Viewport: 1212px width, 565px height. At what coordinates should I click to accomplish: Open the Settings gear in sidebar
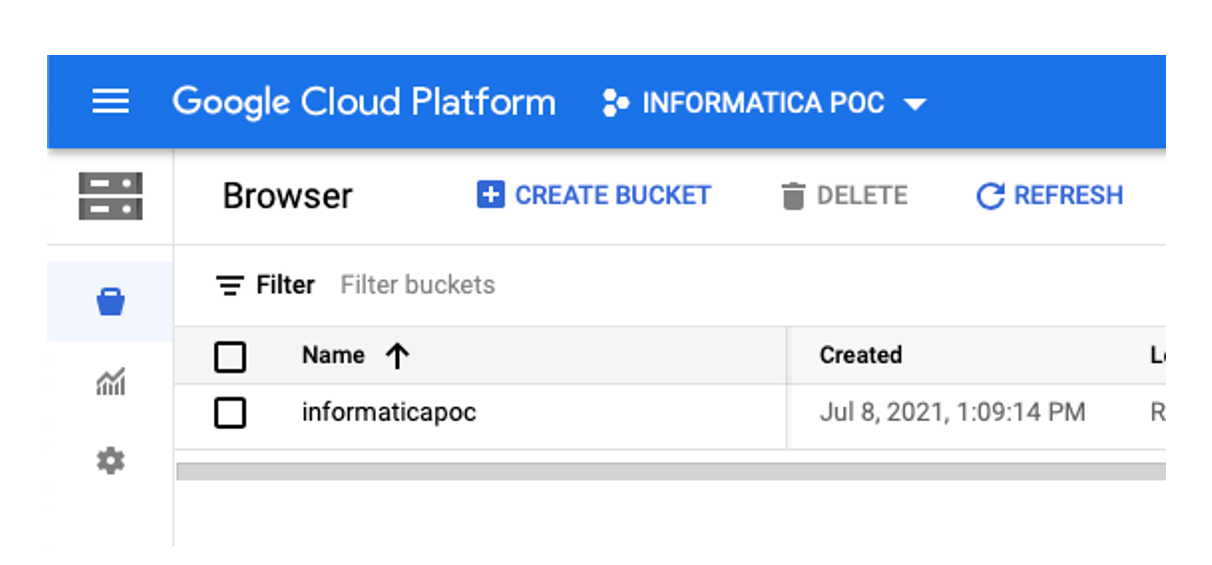pyautogui.click(x=110, y=461)
